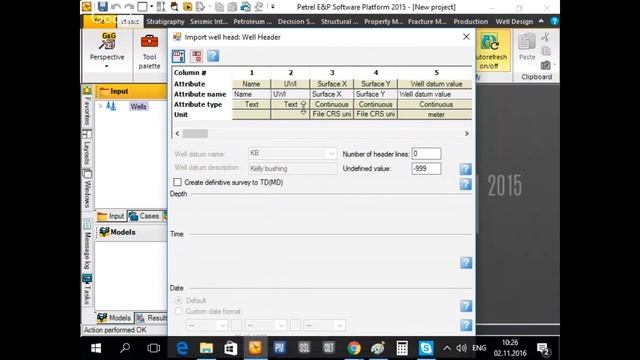Expand the Wells tree node
640x360 pixels.
point(100,106)
